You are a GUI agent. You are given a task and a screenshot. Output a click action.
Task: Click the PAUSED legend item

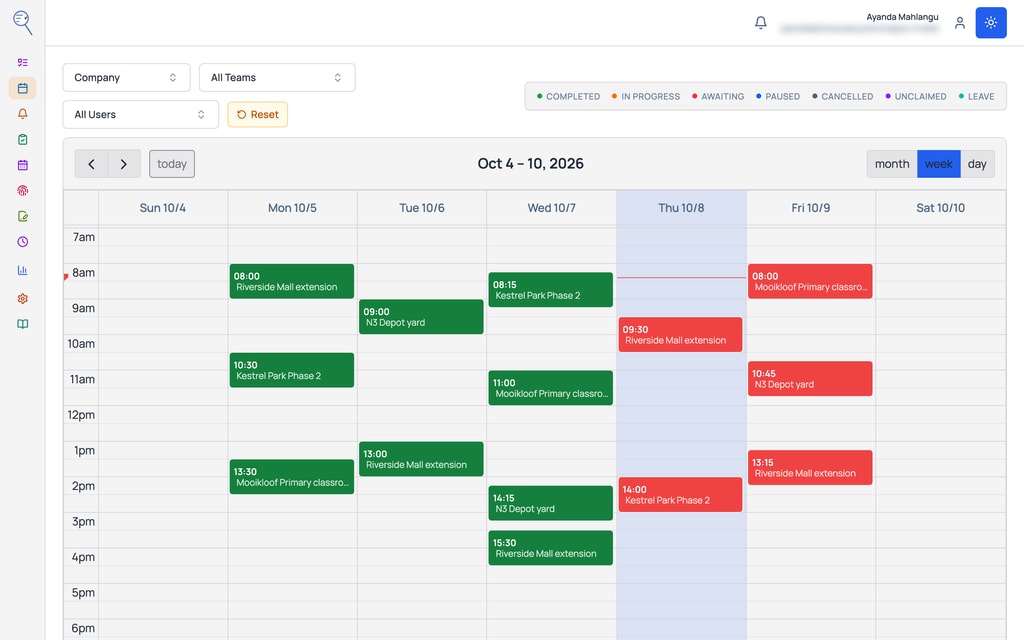[777, 96]
